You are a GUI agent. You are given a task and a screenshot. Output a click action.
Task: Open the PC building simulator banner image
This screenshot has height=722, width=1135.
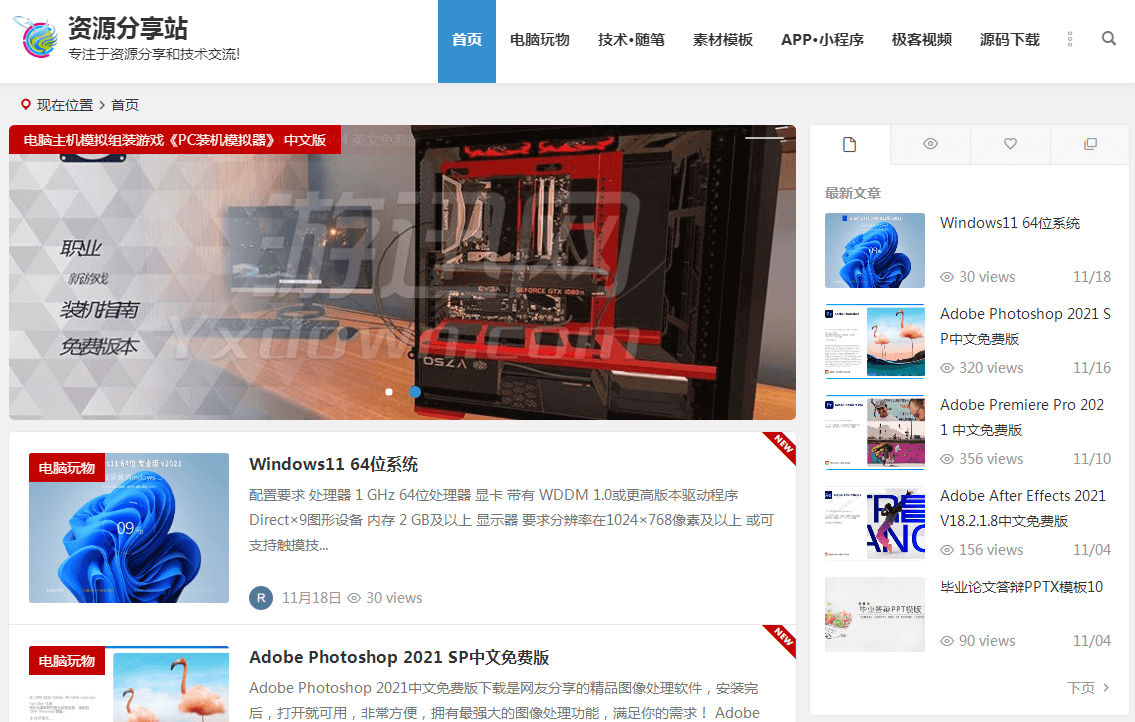[x=402, y=272]
